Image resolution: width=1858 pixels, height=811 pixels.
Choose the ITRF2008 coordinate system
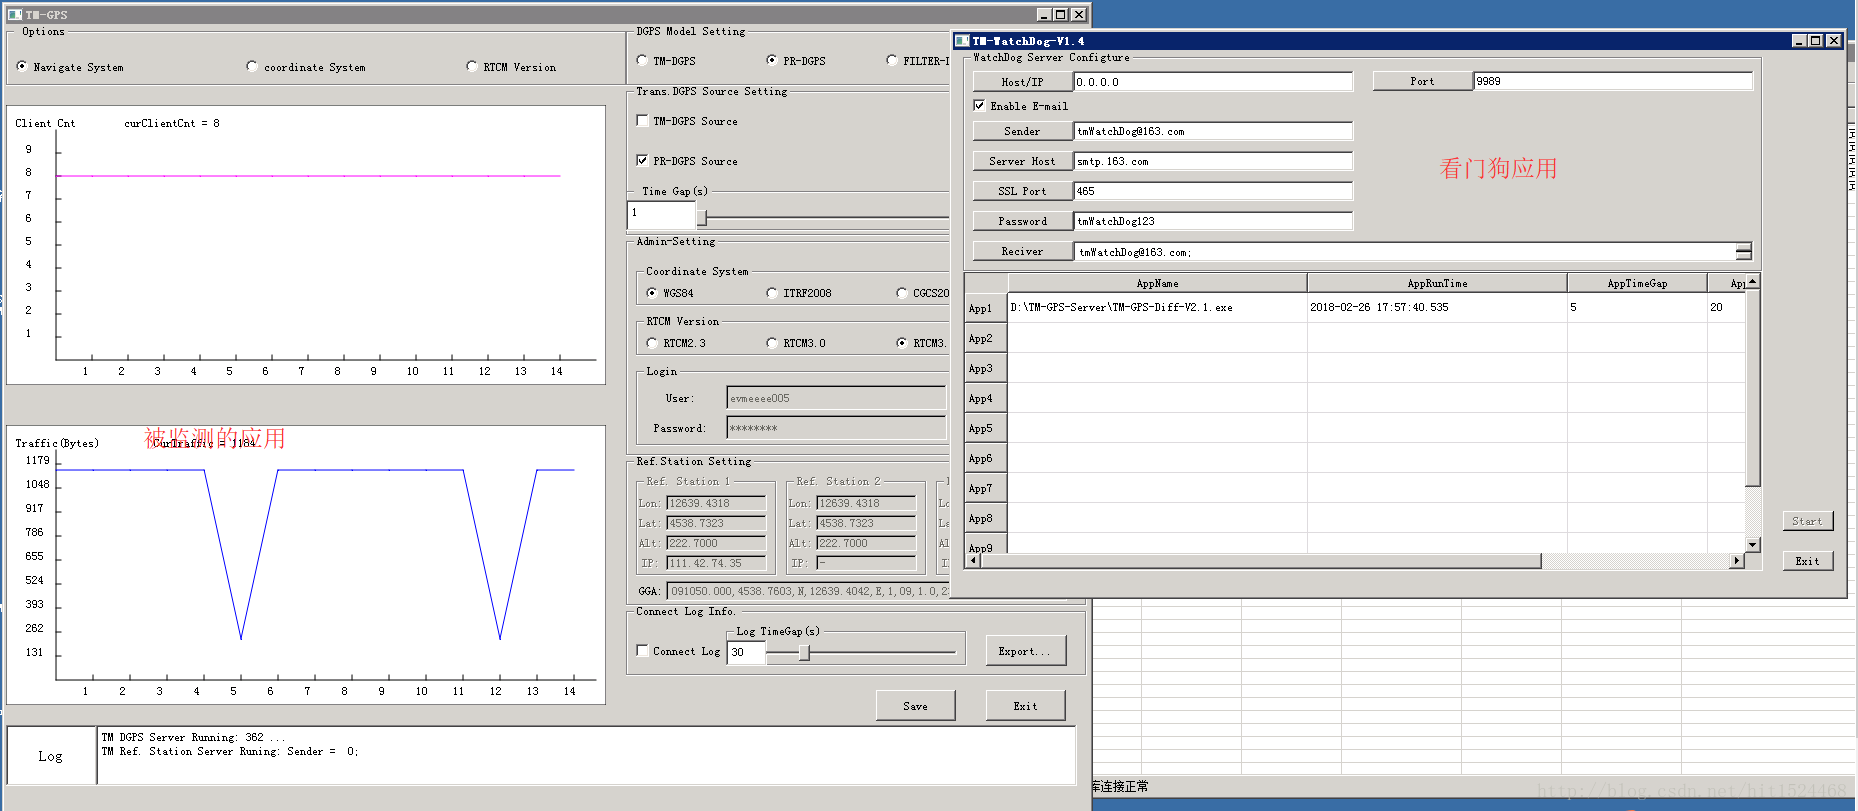coord(771,293)
